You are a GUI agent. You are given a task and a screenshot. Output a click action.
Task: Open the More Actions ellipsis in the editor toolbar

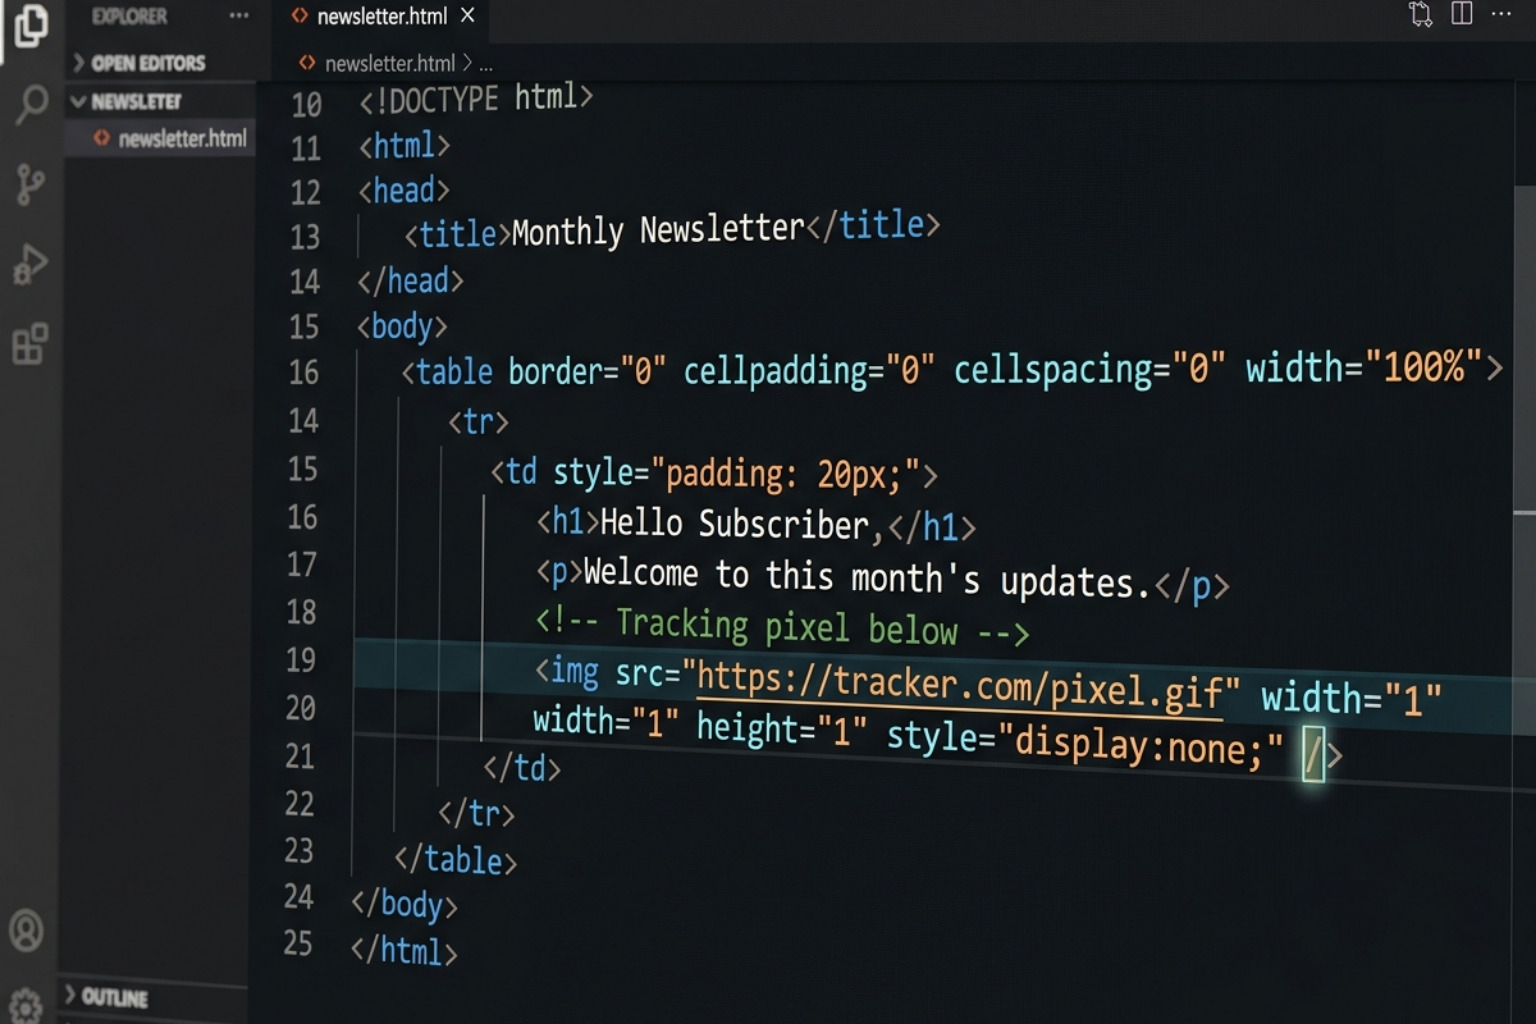(x=1501, y=14)
